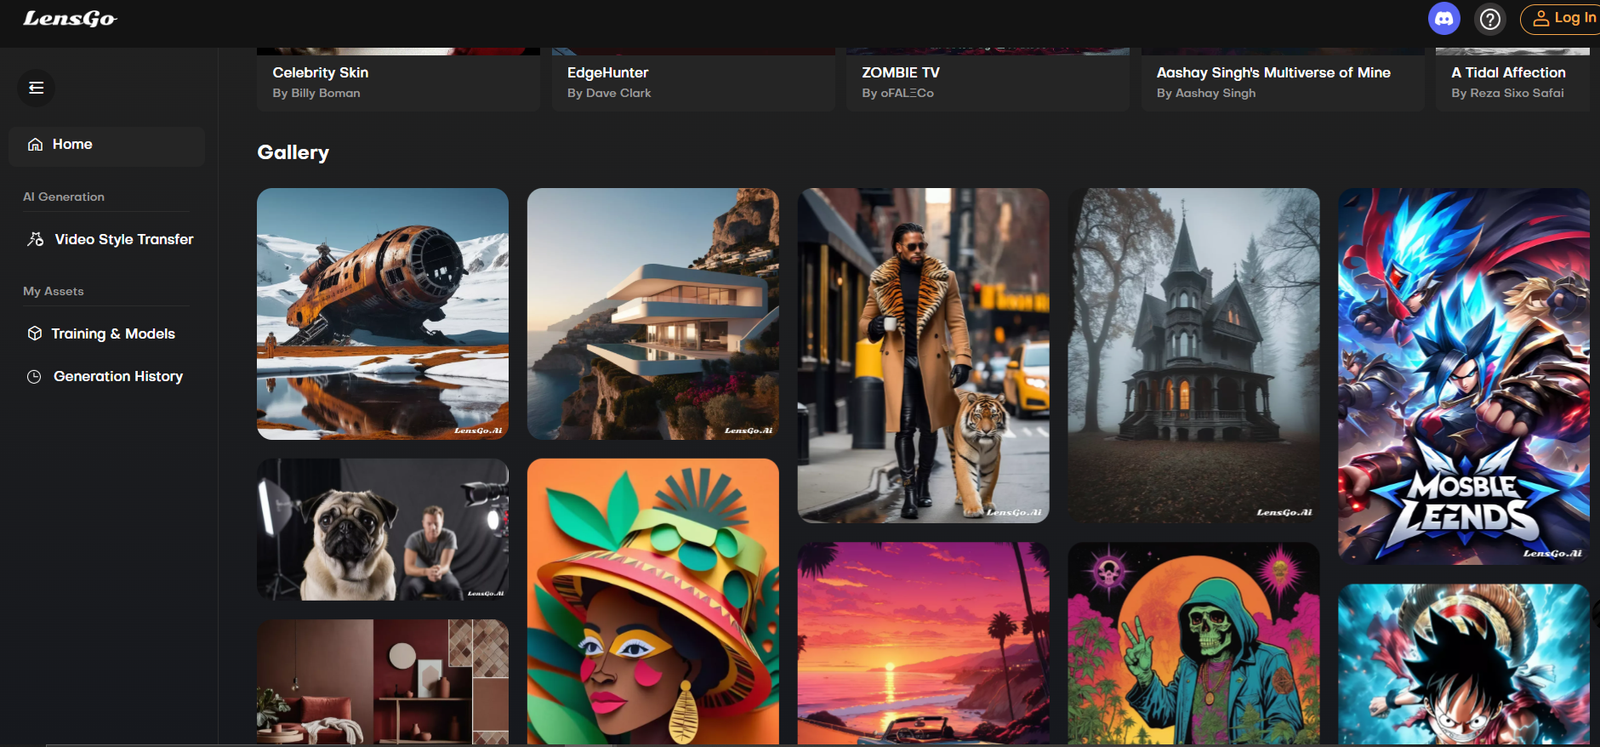Click the Training & Models cube icon

click(x=34, y=333)
